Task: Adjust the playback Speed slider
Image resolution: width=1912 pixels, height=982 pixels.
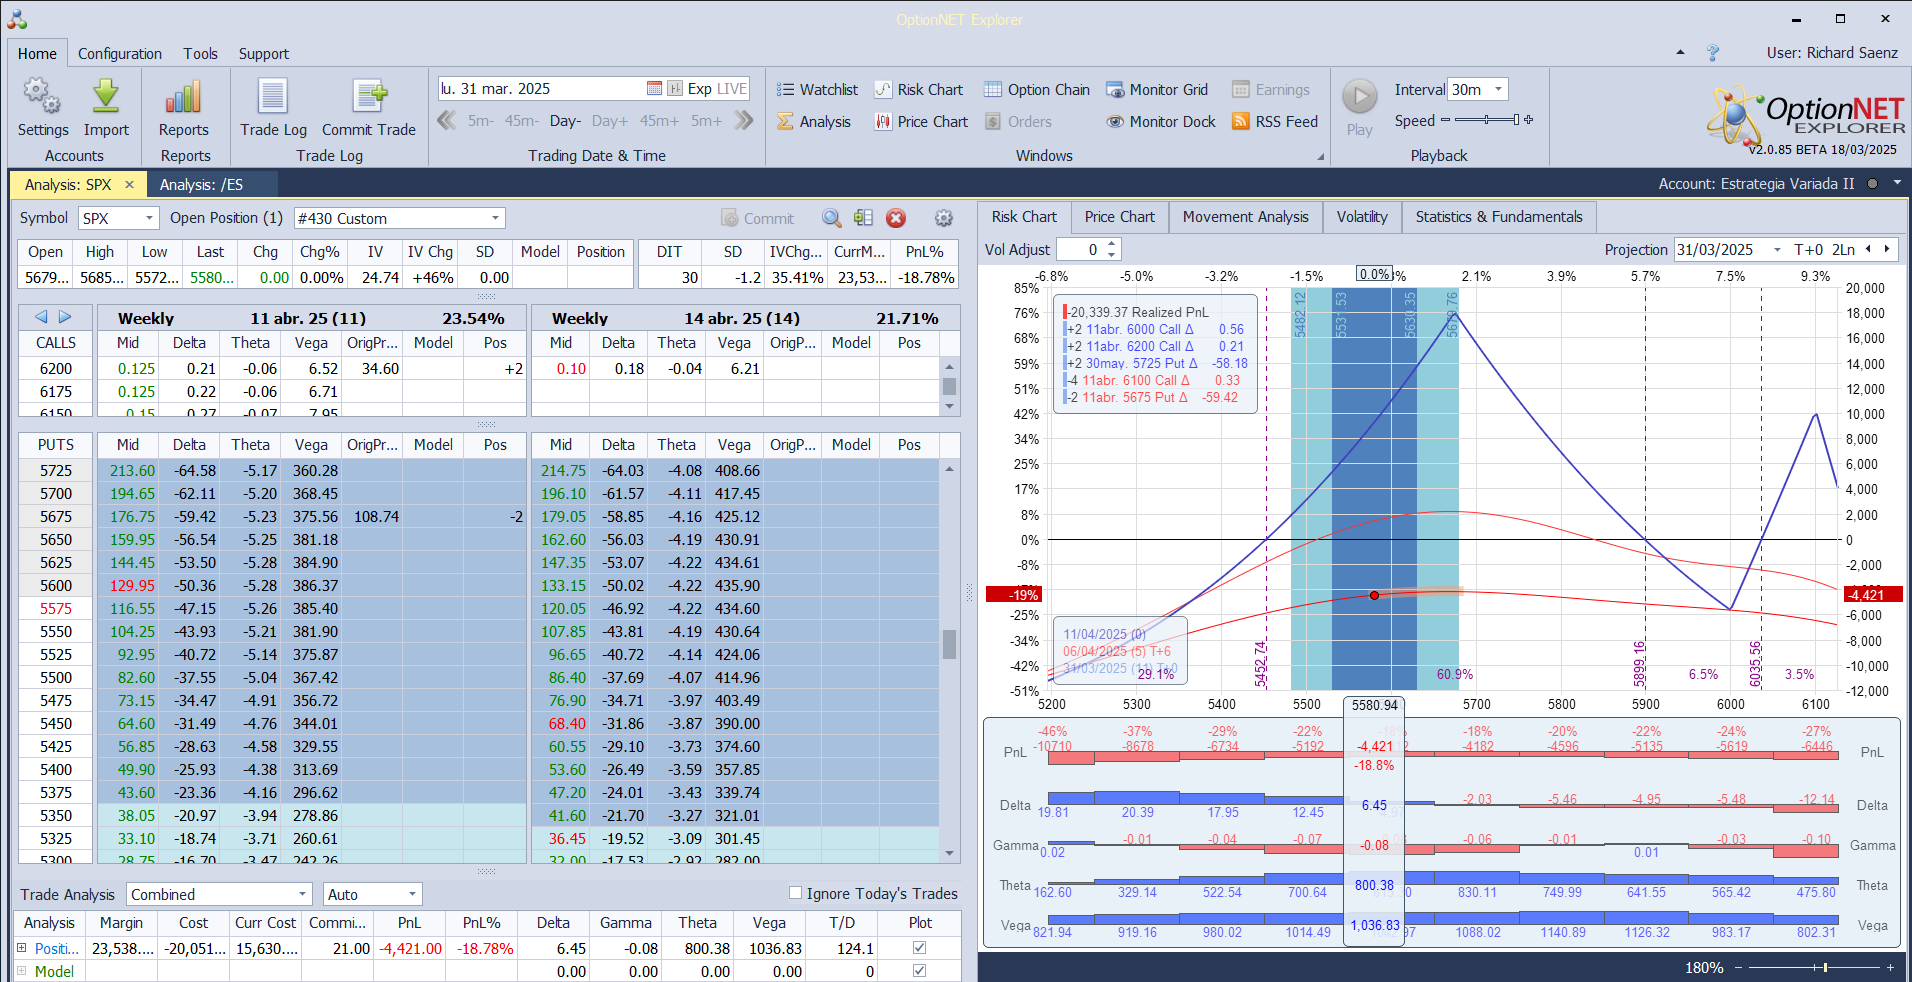Action: pos(1487,120)
